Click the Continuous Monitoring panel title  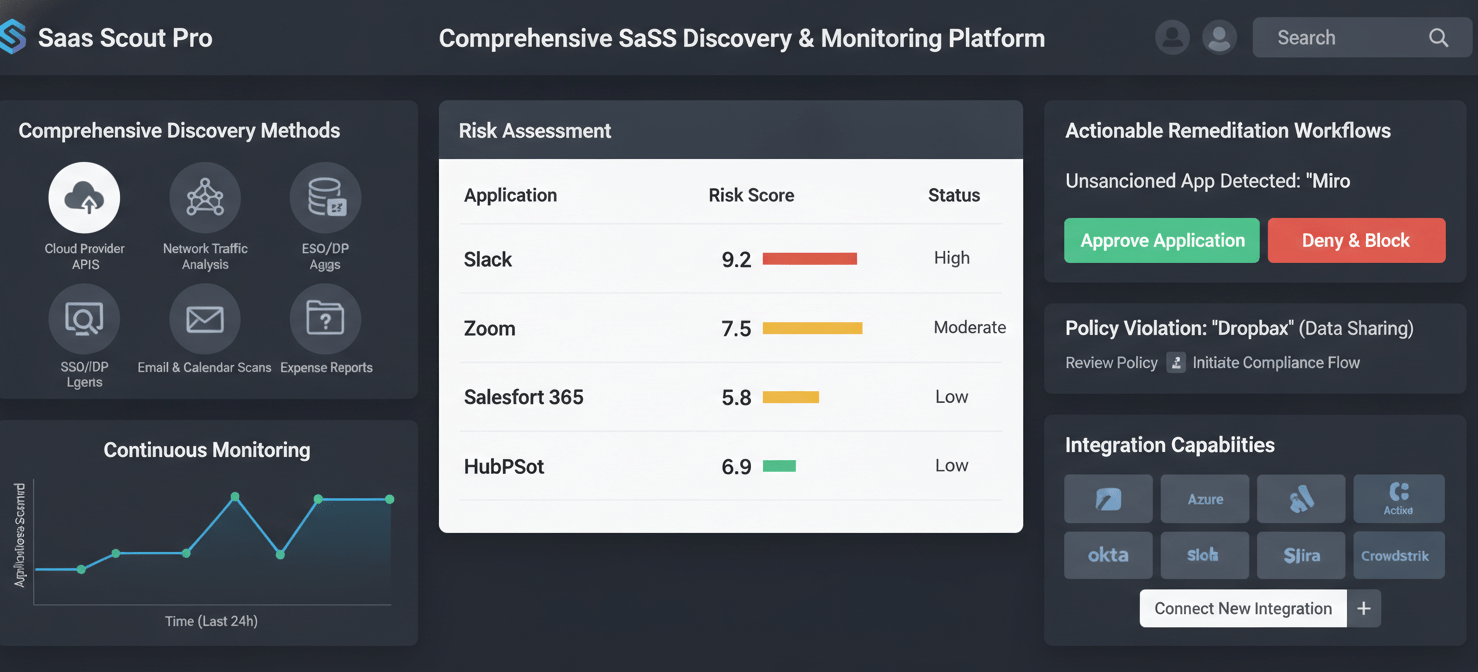tap(207, 450)
